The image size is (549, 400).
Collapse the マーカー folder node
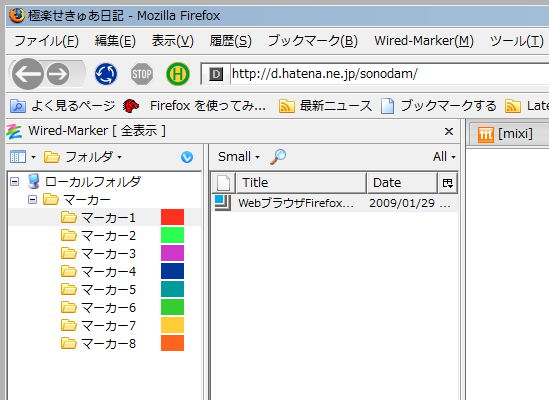pyautogui.click(x=33, y=200)
